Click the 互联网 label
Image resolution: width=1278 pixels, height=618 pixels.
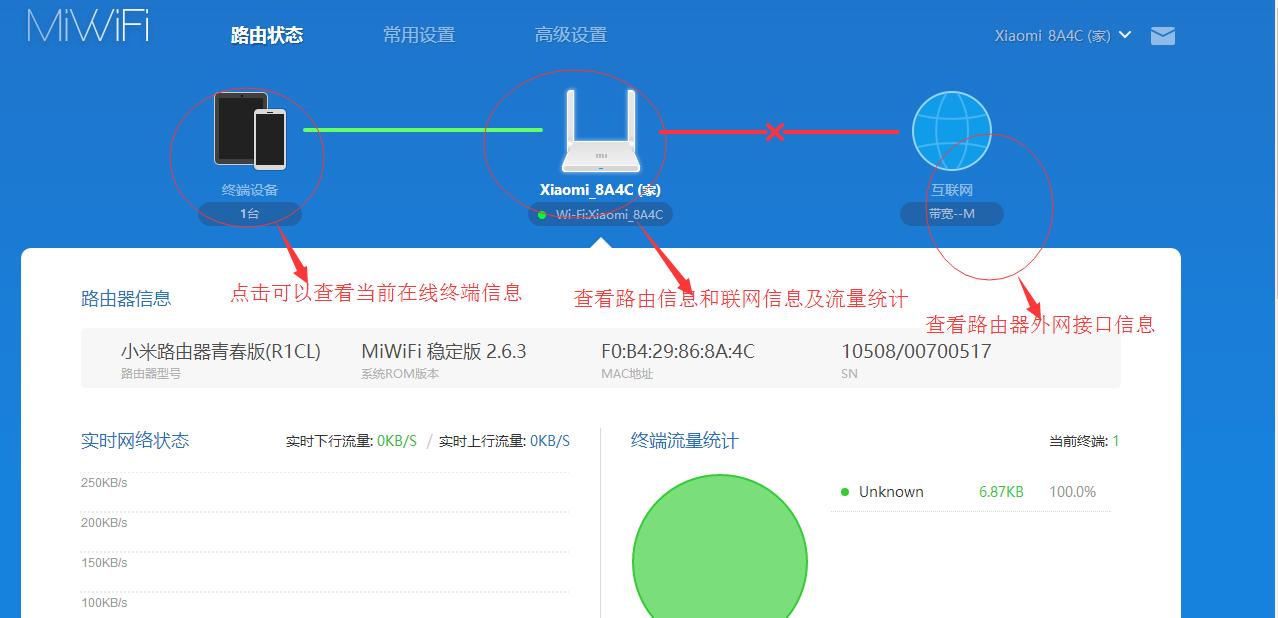tap(952, 189)
